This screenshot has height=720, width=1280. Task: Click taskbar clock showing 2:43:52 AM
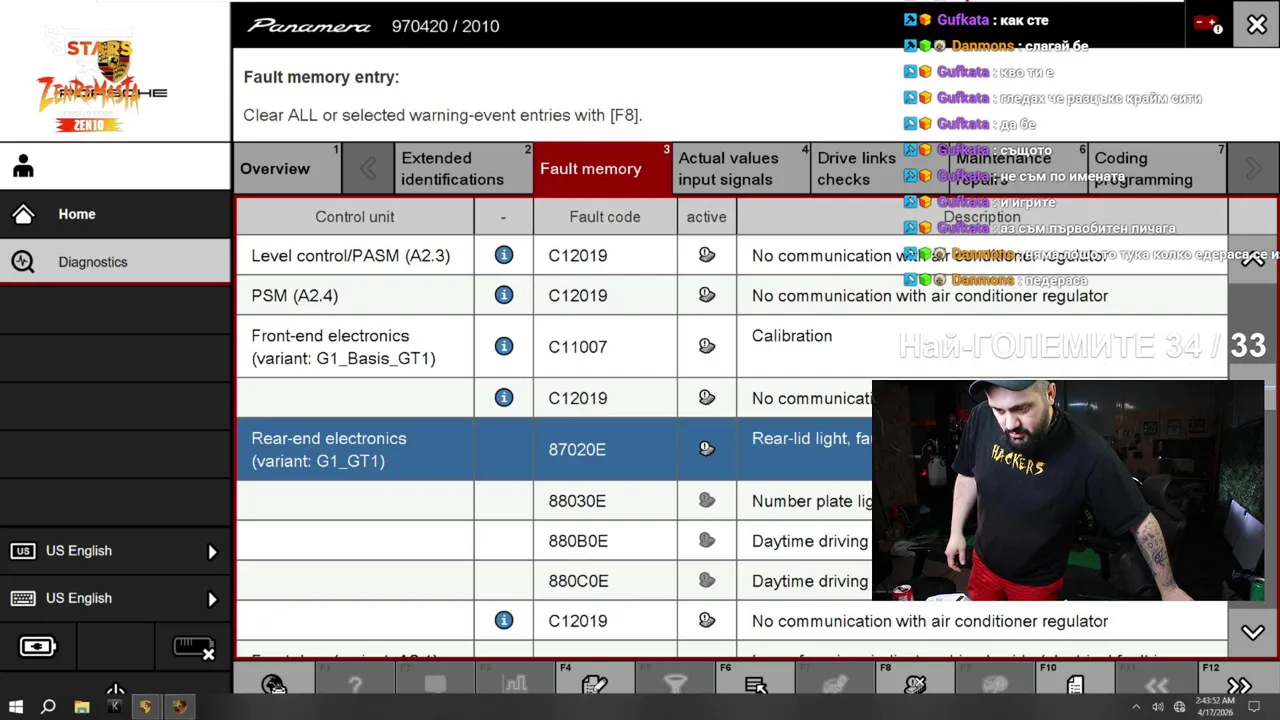(1216, 706)
